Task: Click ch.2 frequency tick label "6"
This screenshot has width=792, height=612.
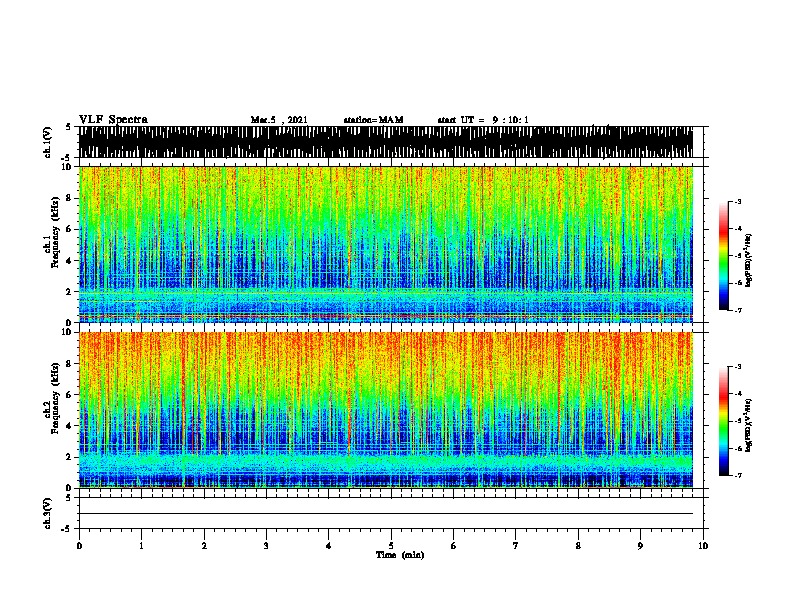Action: tap(70, 395)
